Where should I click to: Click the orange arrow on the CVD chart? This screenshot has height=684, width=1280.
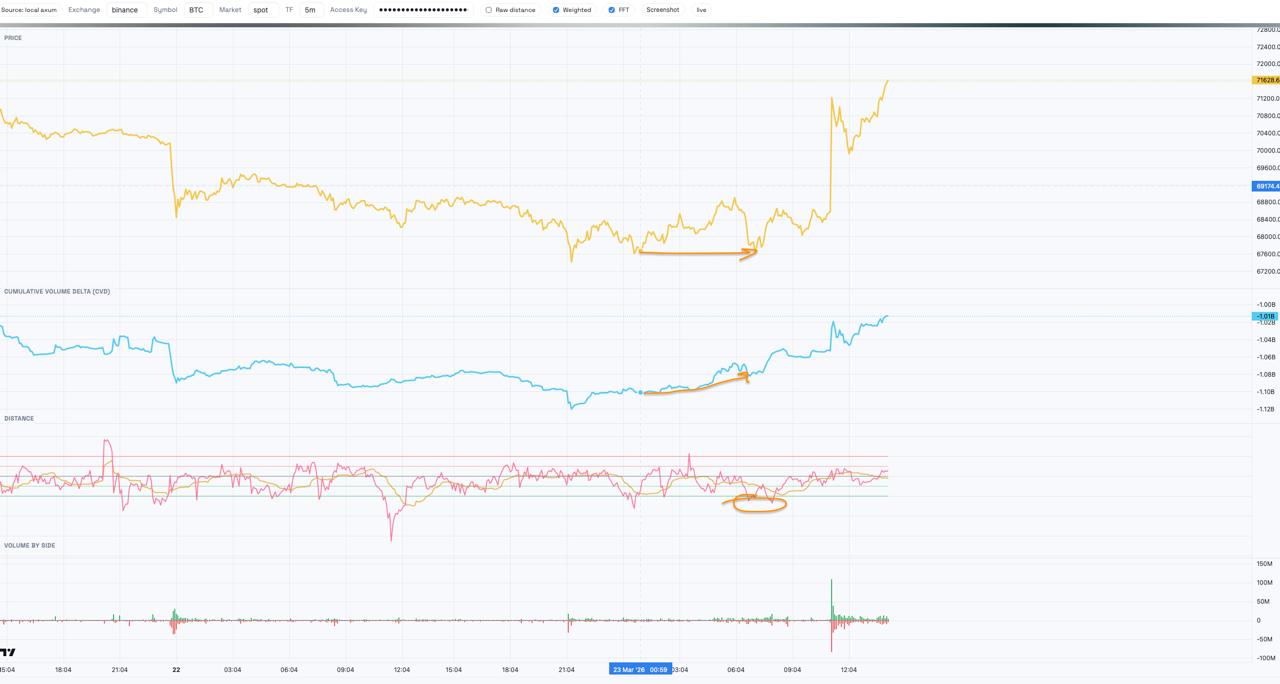696,386
